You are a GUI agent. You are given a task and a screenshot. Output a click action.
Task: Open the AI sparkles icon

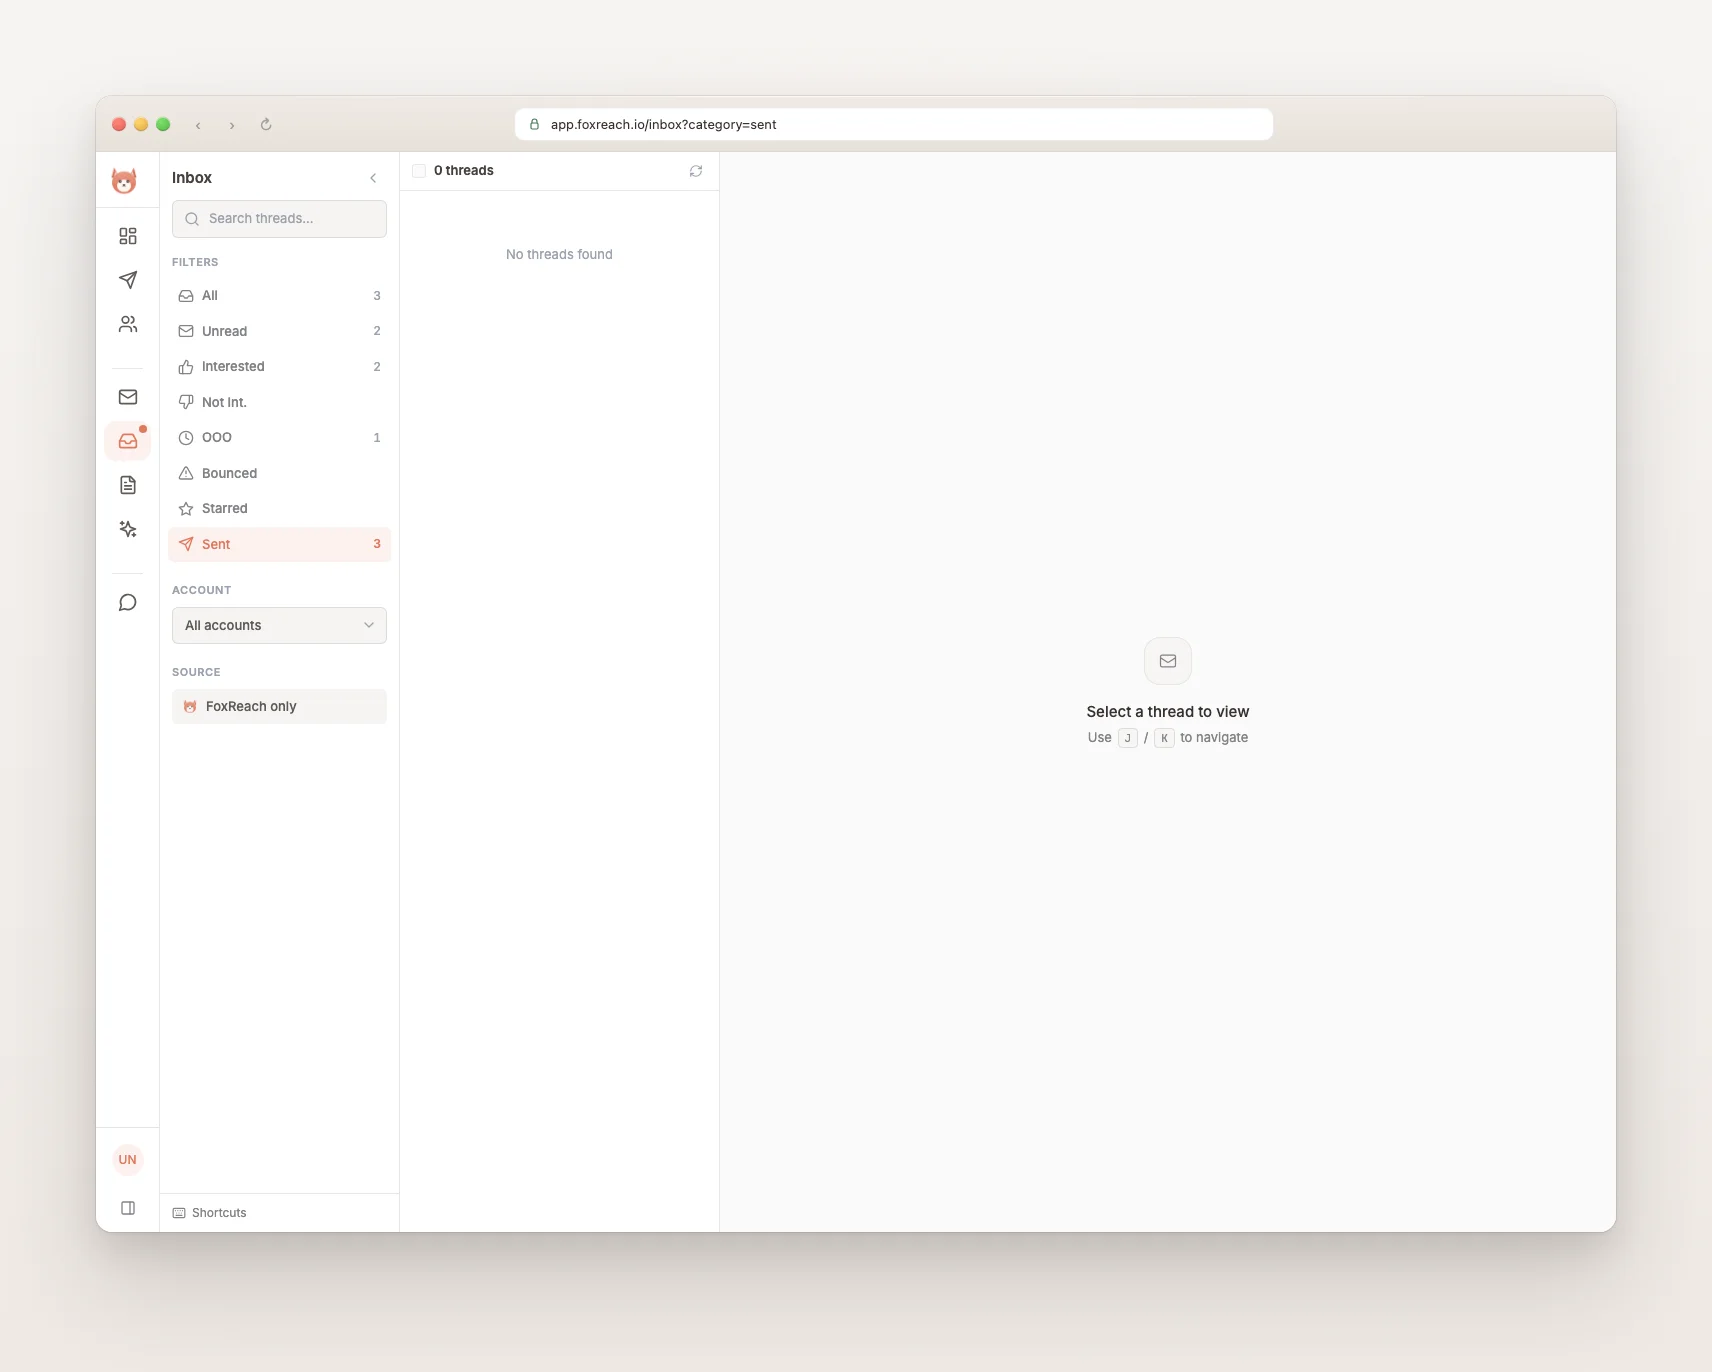pos(128,529)
